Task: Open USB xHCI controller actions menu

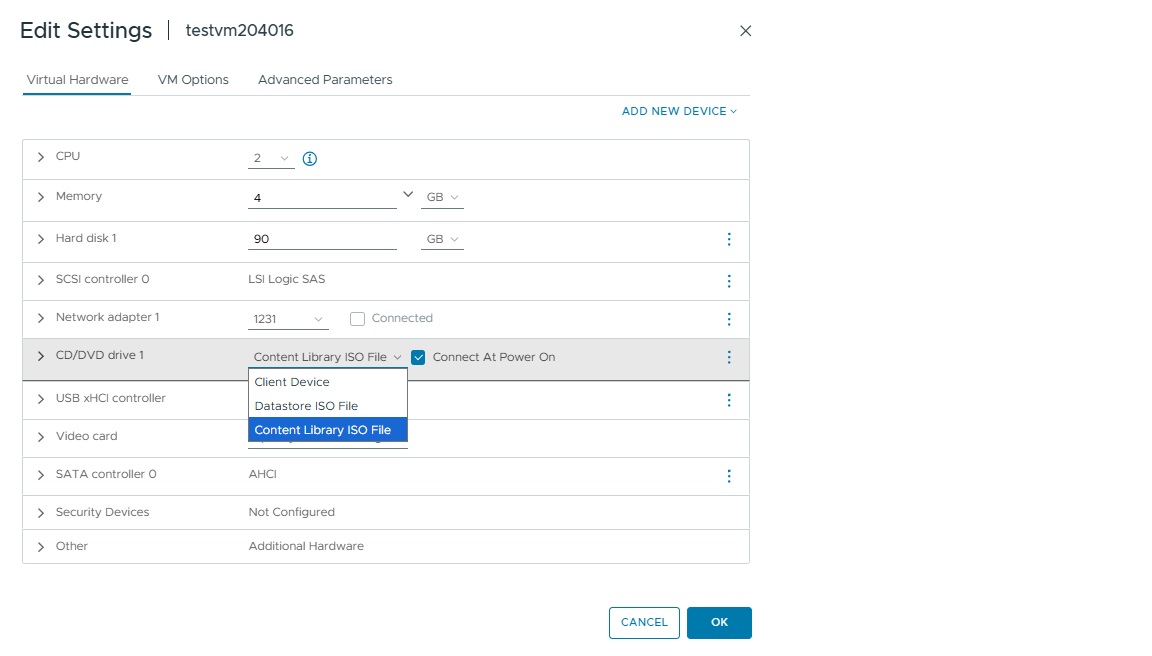Action: point(729,399)
